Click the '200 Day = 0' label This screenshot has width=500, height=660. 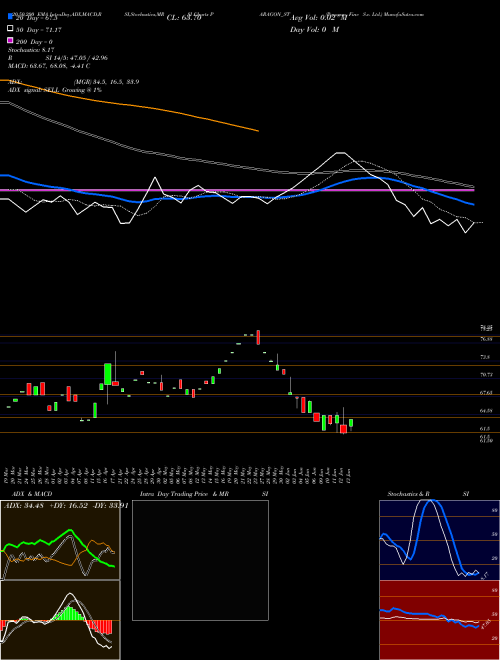click(34, 42)
